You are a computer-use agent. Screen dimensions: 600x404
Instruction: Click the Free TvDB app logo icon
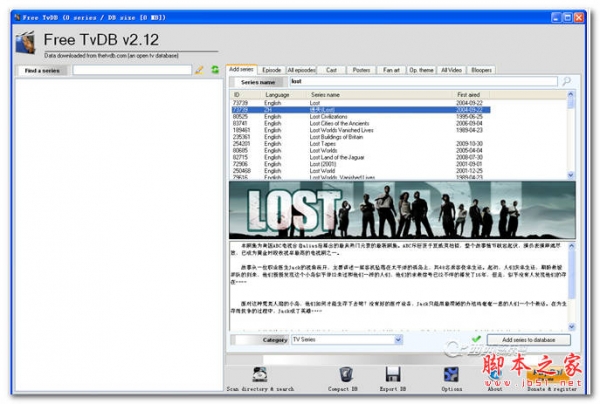25,43
